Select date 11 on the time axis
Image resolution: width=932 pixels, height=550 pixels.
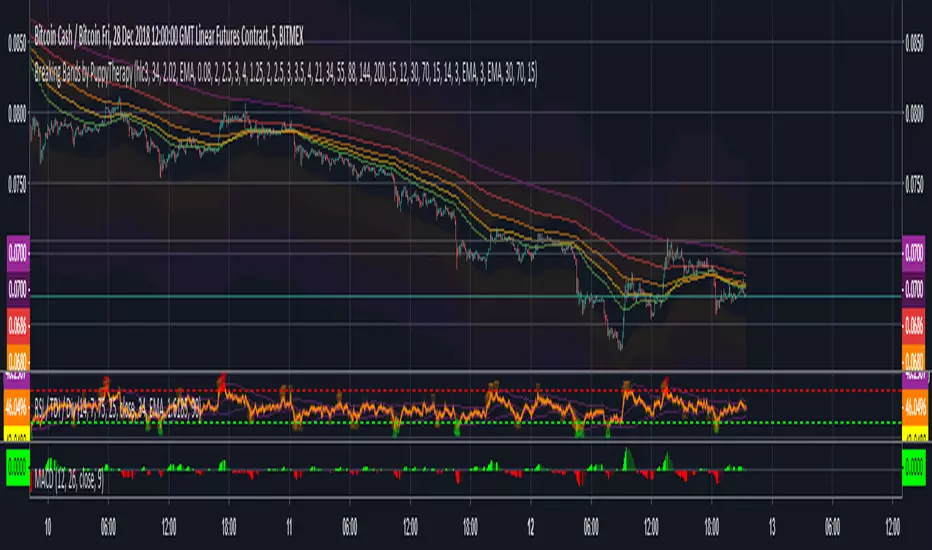(x=288, y=523)
